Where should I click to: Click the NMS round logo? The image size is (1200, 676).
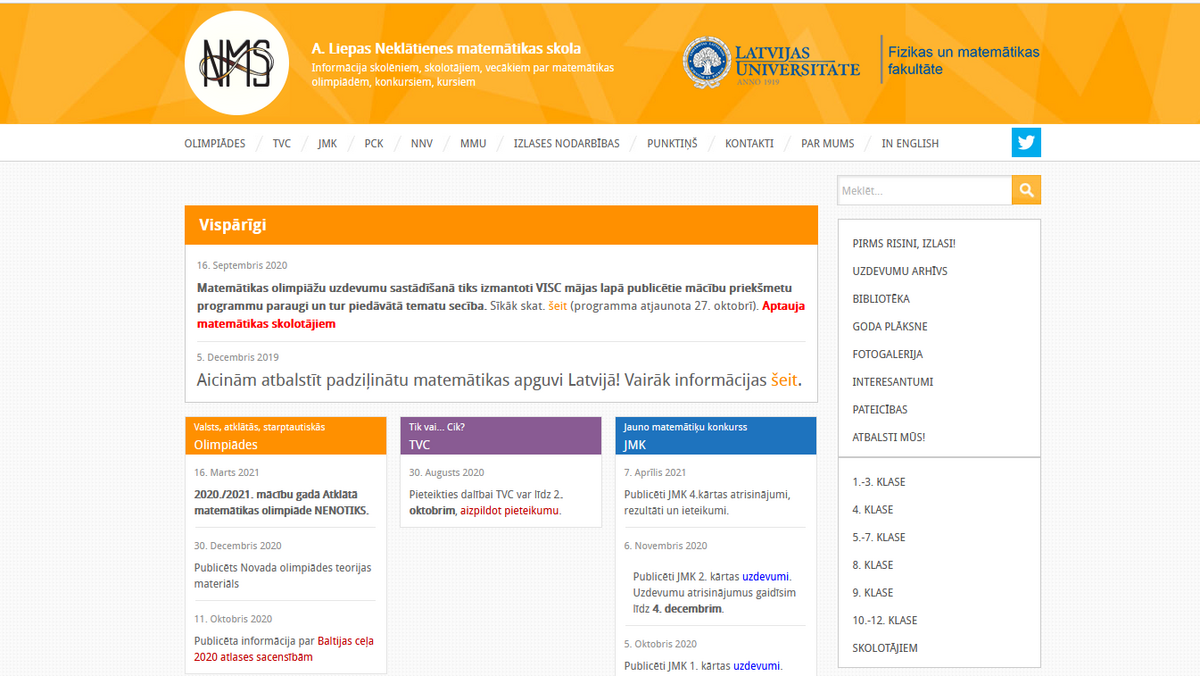click(x=236, y=63)
